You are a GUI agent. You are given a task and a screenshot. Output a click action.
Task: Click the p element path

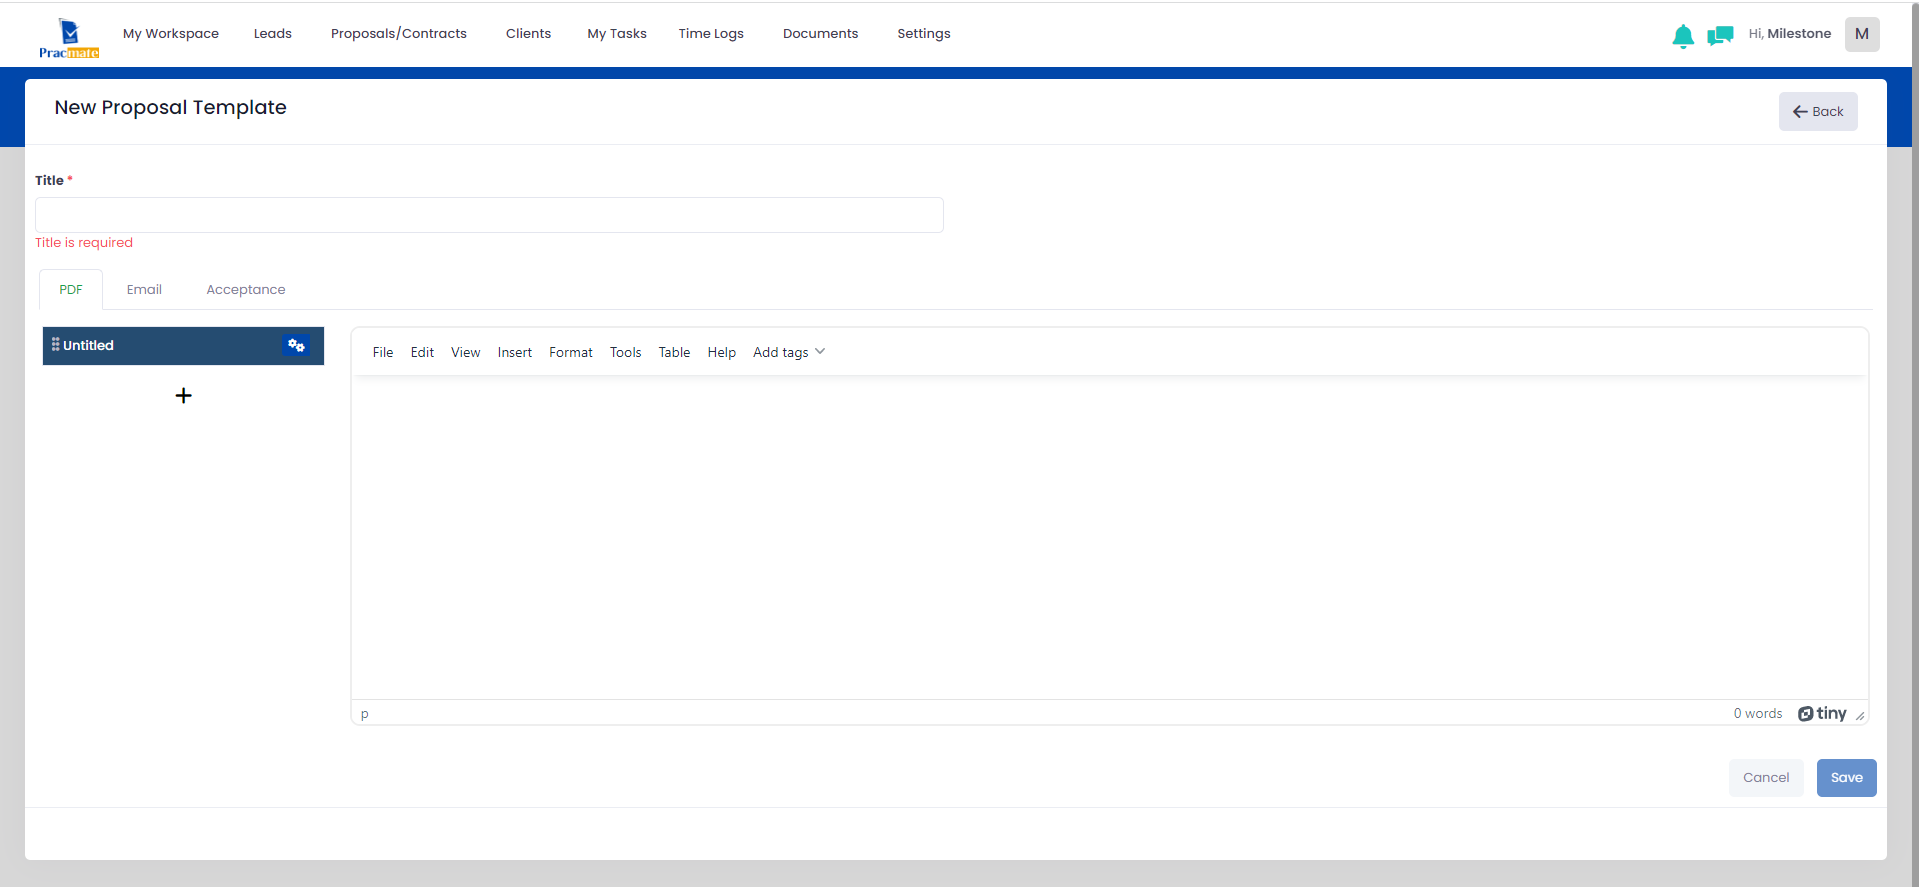click(x=365, y=714)
